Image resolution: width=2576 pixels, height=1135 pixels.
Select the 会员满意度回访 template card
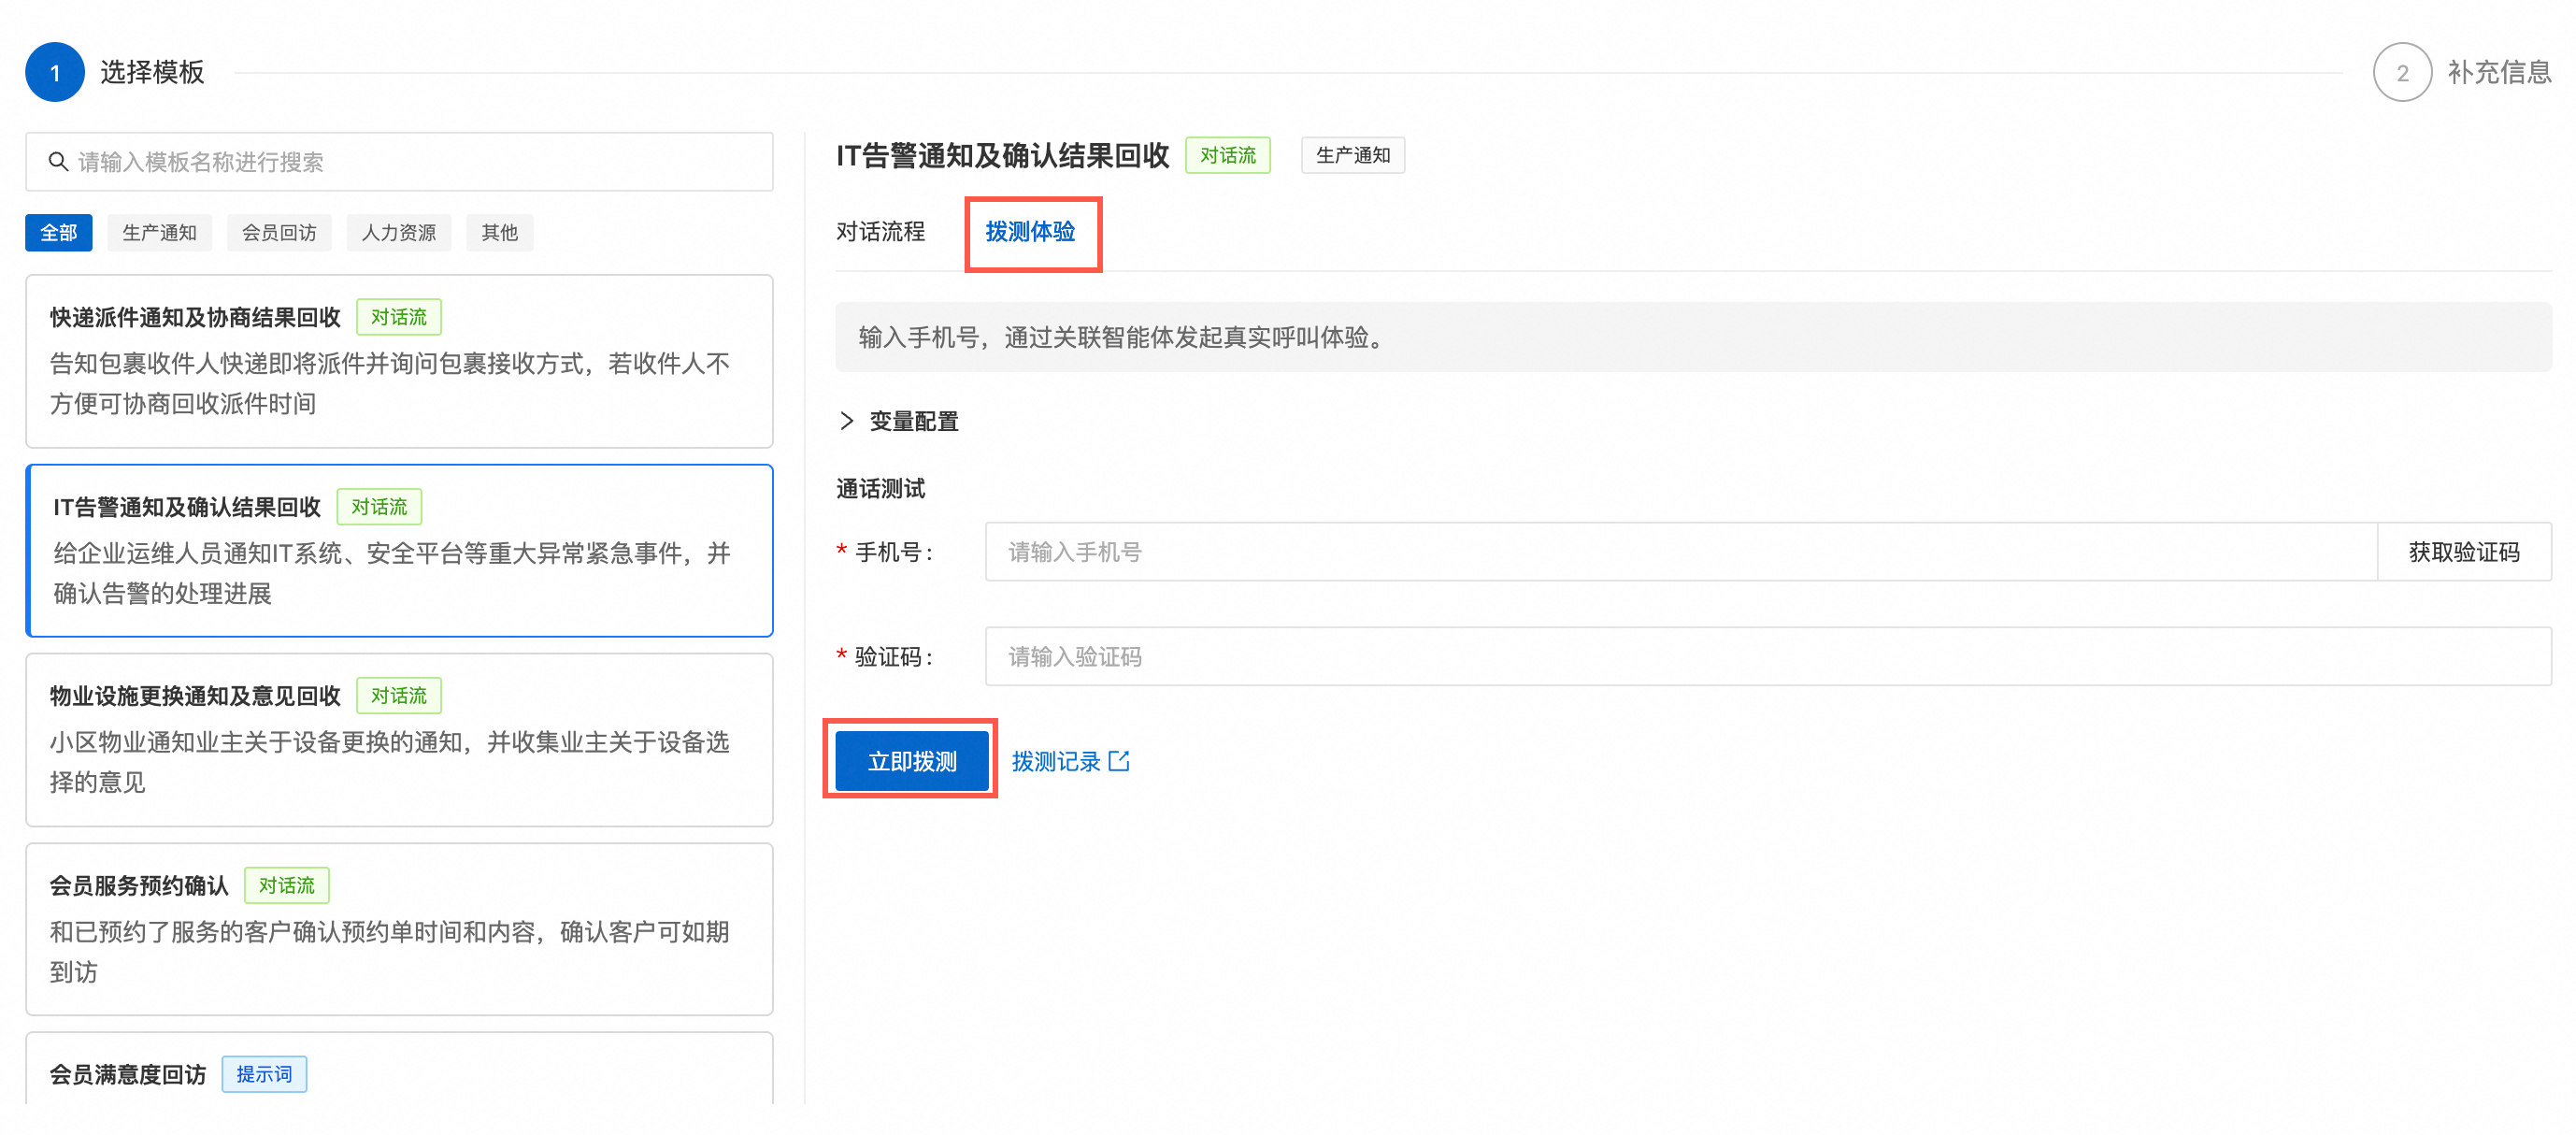(x=400, y=1070)
